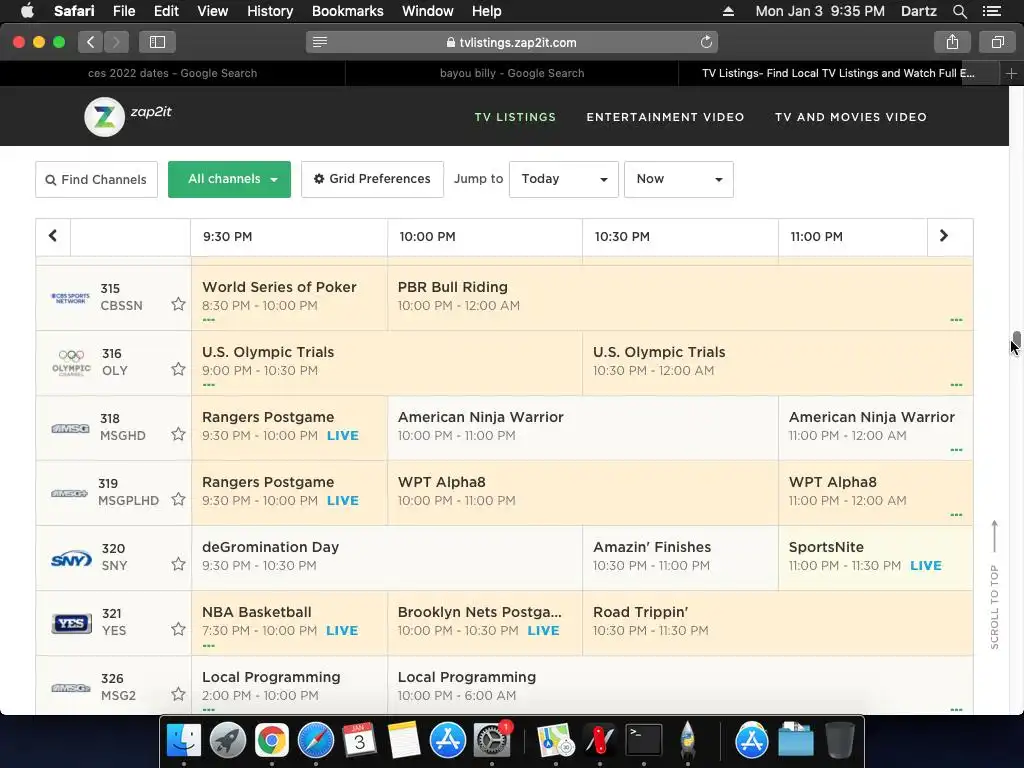
Task: Open WPT Alpha8 10:00 PM listing
Action: 583,492
